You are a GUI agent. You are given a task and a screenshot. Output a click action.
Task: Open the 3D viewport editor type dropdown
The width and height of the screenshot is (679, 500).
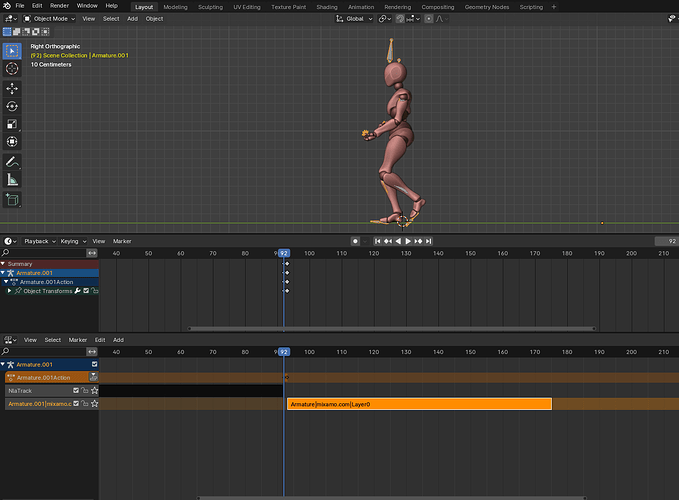[x=10, y=19]
